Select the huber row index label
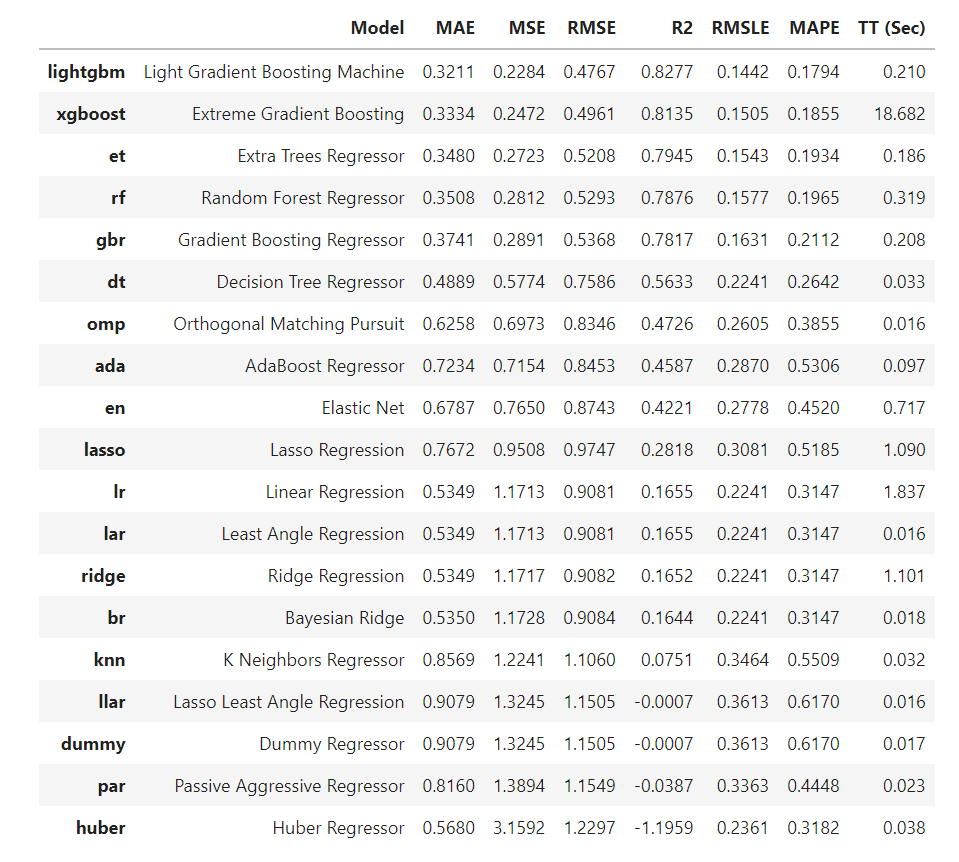The width and height of the screenshot is (959, 862). [x=100, y=828]
